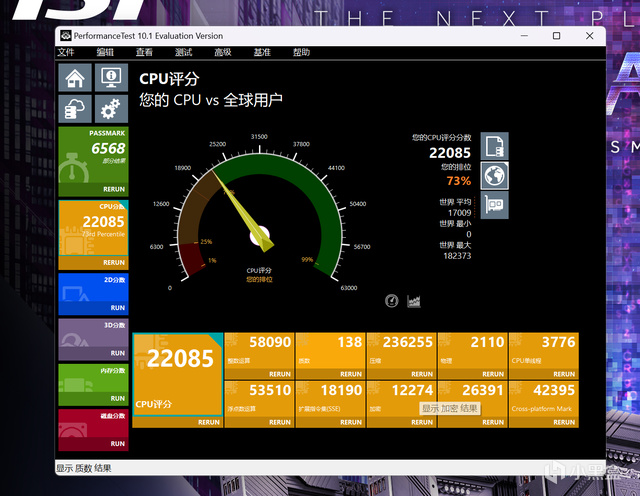Rerun the 138 prime numbers test

[351, 374]
